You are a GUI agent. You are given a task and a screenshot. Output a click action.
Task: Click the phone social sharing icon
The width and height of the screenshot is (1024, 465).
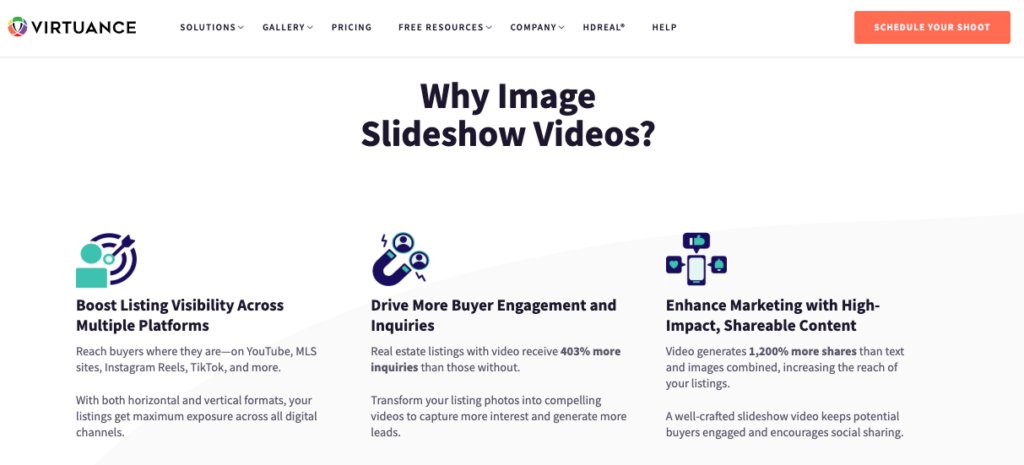pyautogui.click(x=696, y=259)
